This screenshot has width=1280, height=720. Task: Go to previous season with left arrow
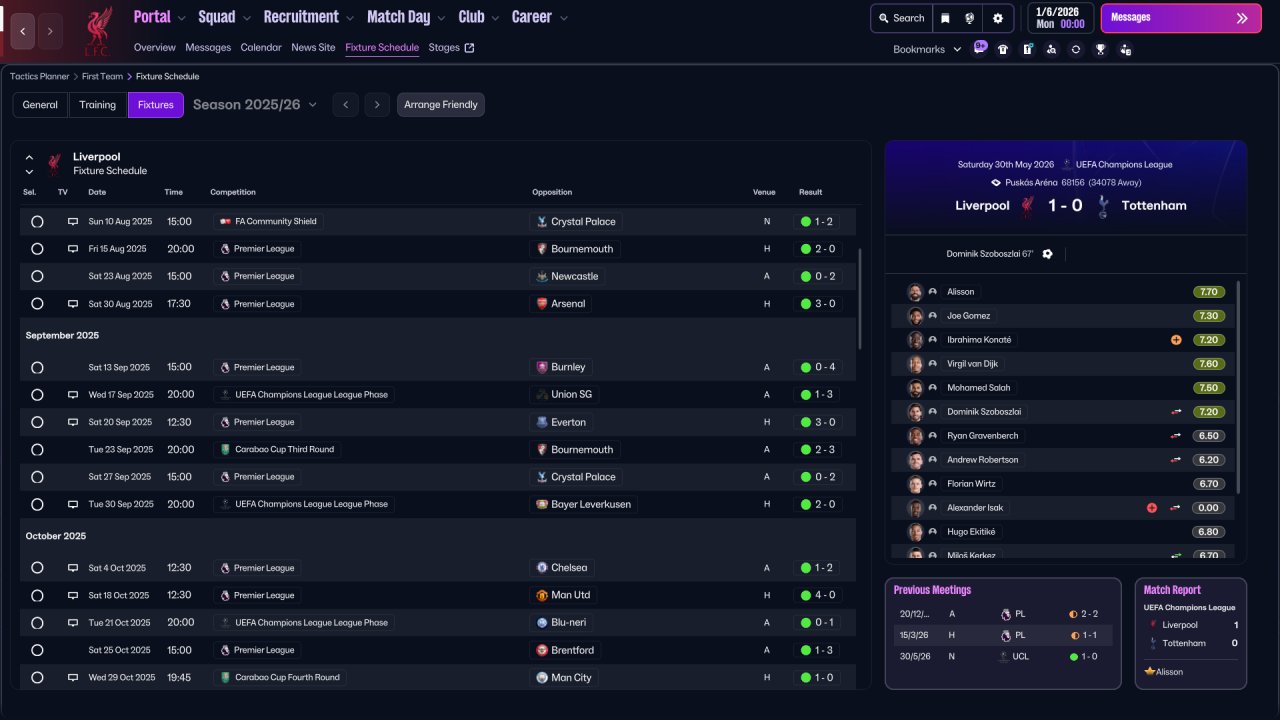pos(345,105)
